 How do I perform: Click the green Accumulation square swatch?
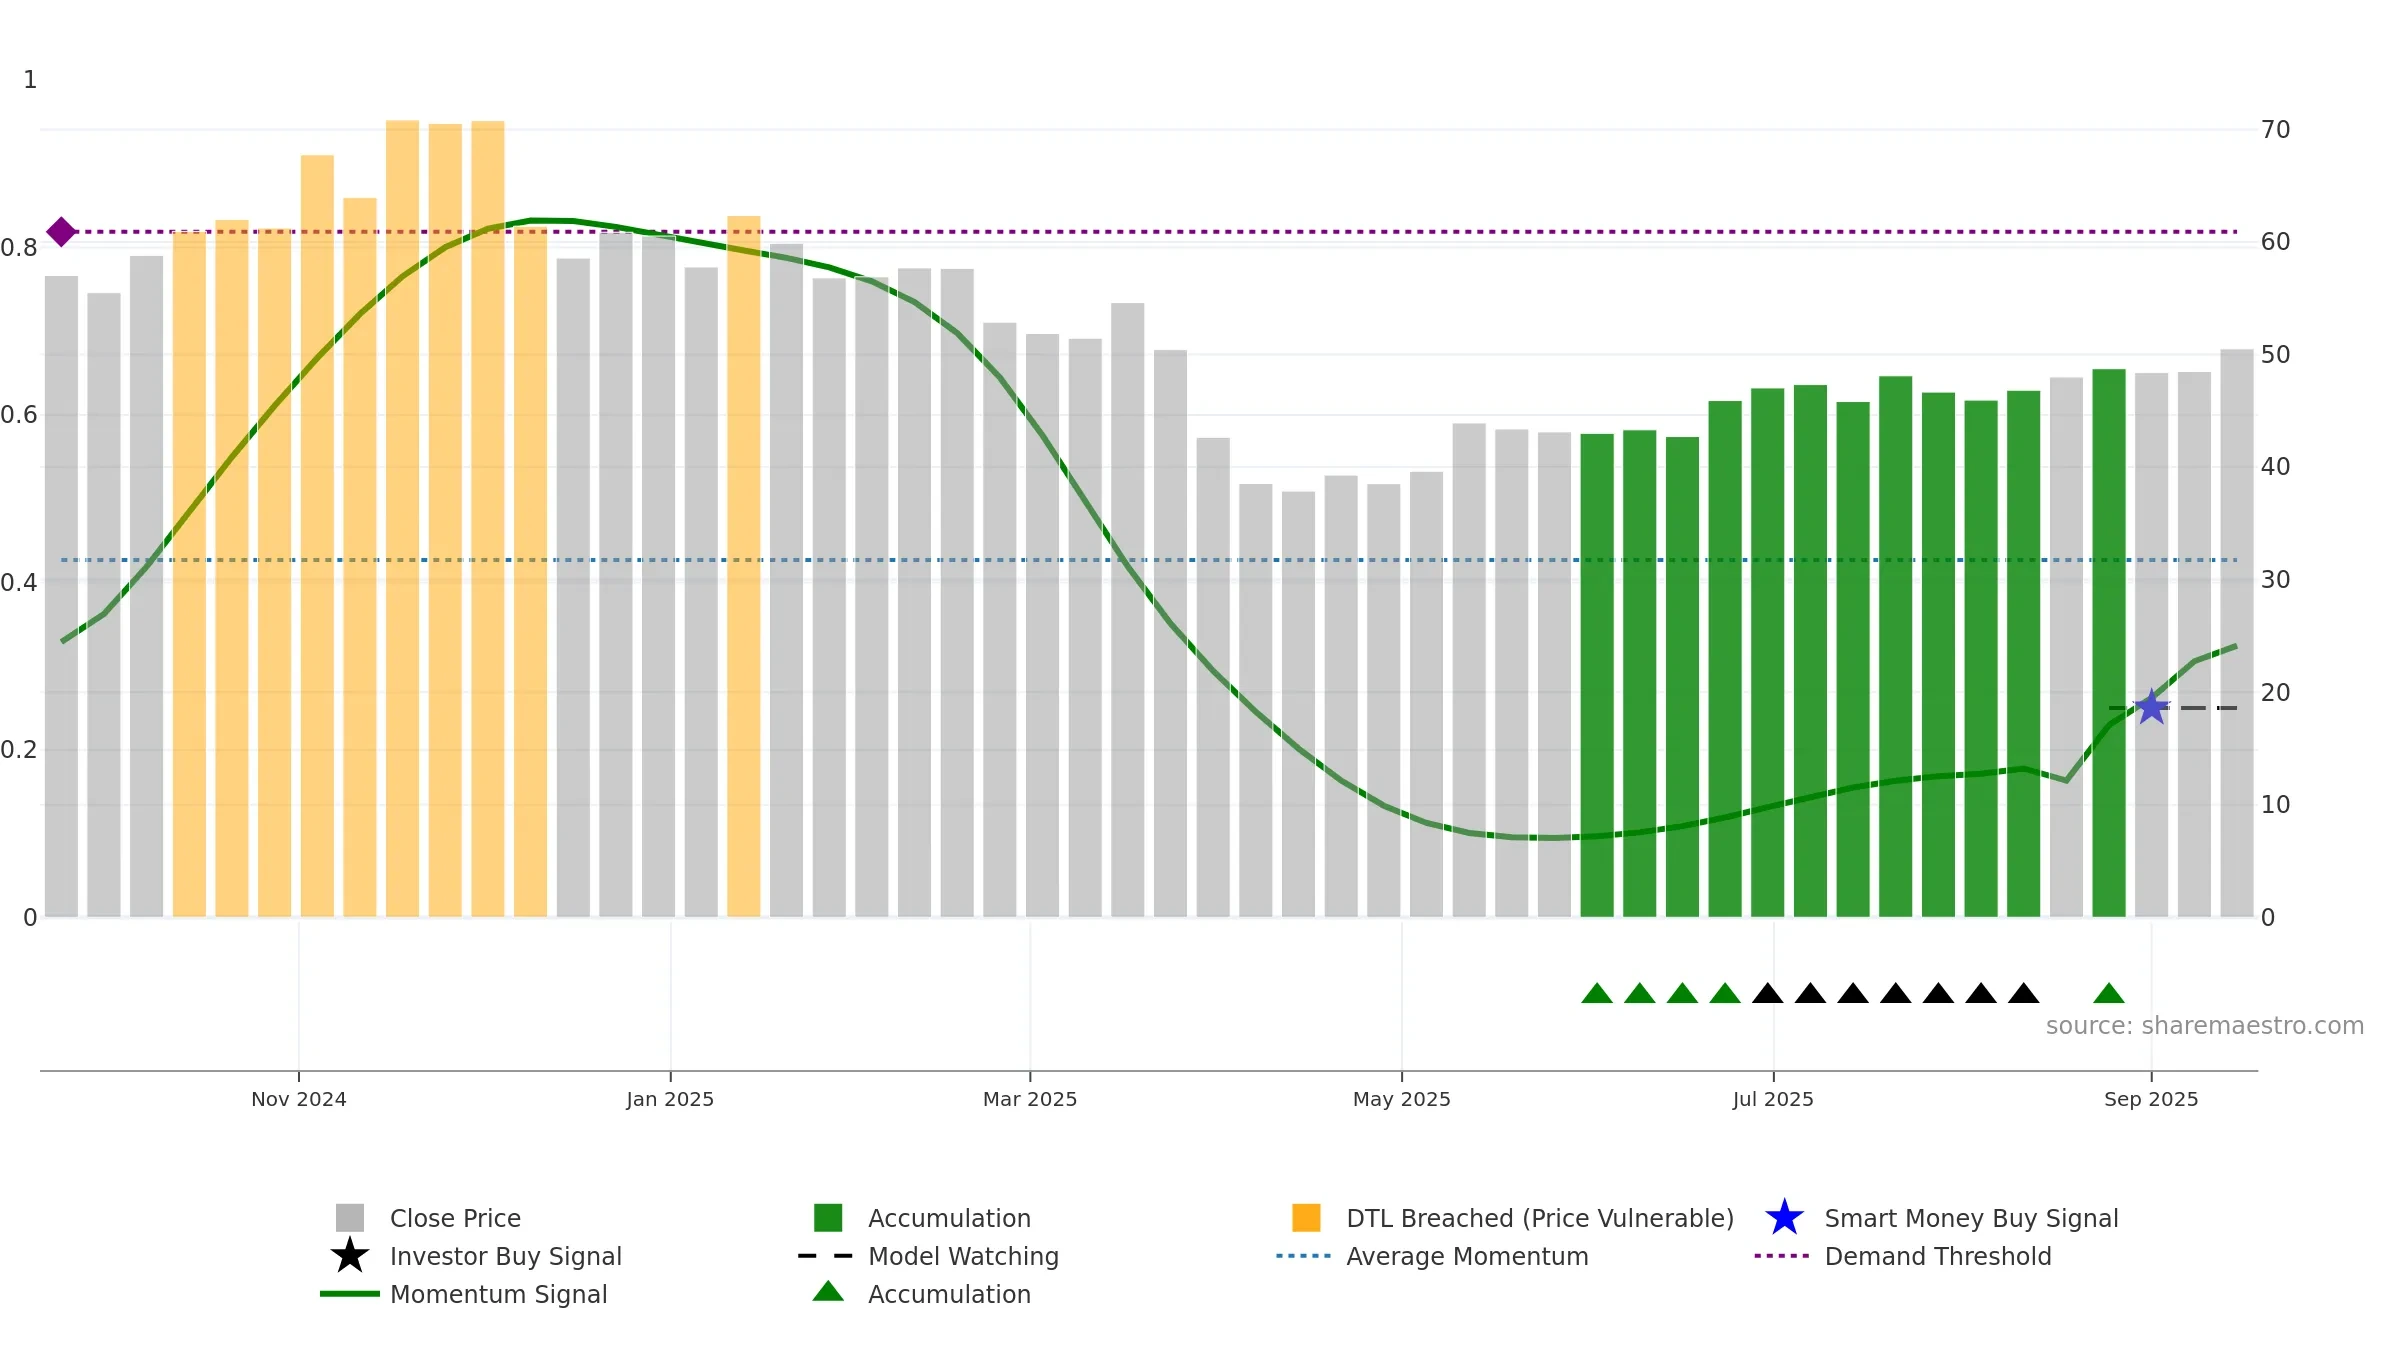(828, 1217)
